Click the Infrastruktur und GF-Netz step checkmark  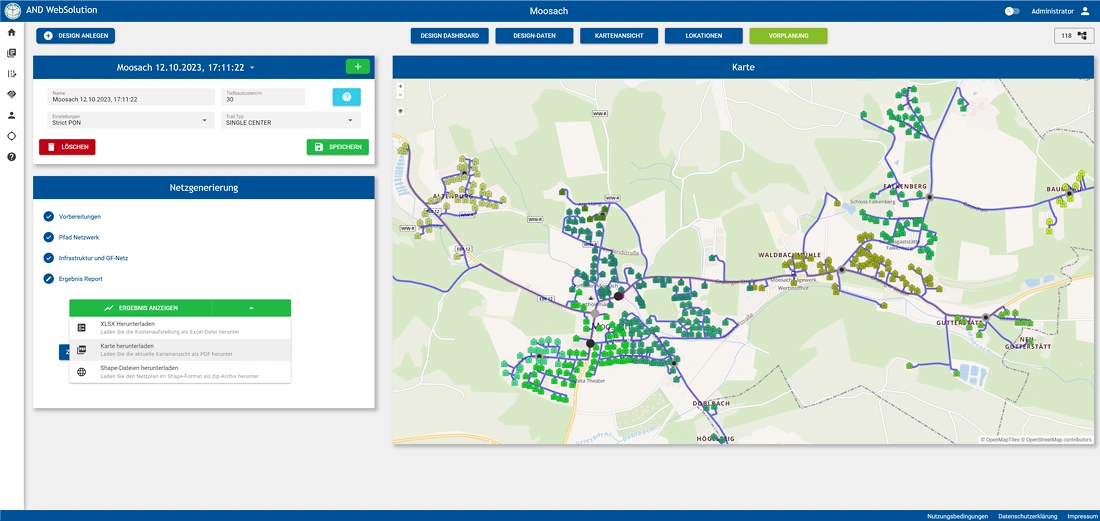tap(48, 258)
